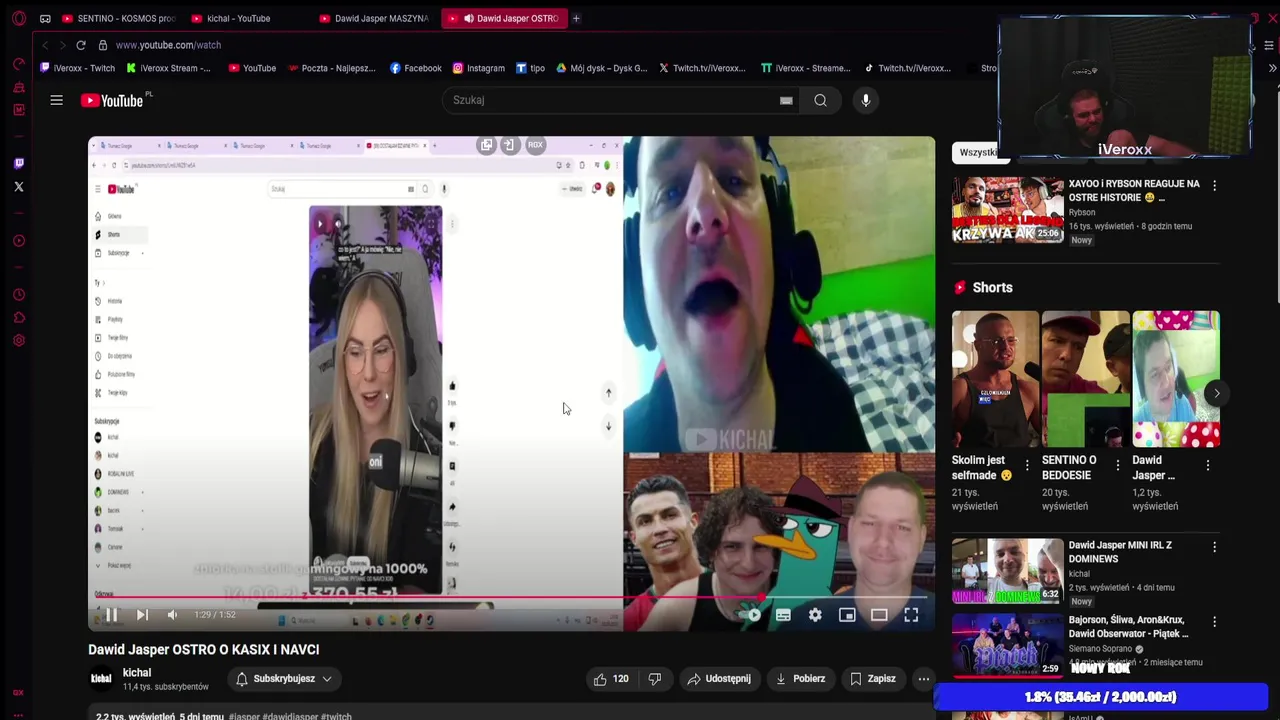Image resolution: width=1280 pixels, height=720 pixels.
Task: Open the X sidebar icon
Action: click(19, 186)
